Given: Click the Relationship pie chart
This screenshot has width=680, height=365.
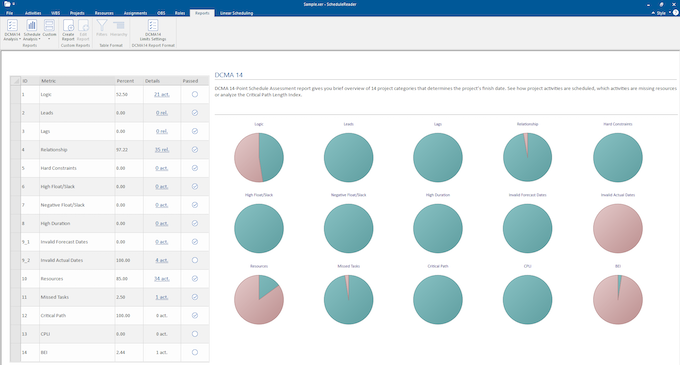Looking at the screenshot, I should [527, 157].
